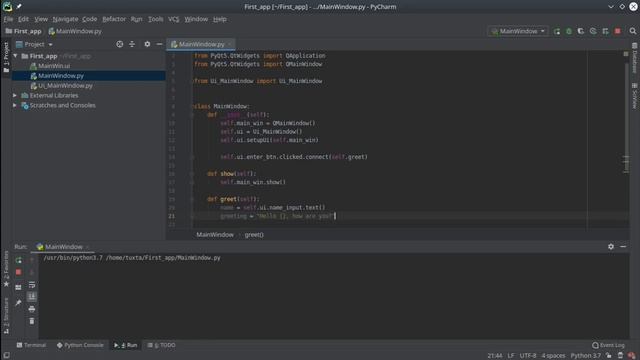The height and width of the screenshot is (360, 640).
Task: Open Search Everywhere magnifier icon
Action: coord(633,31)
